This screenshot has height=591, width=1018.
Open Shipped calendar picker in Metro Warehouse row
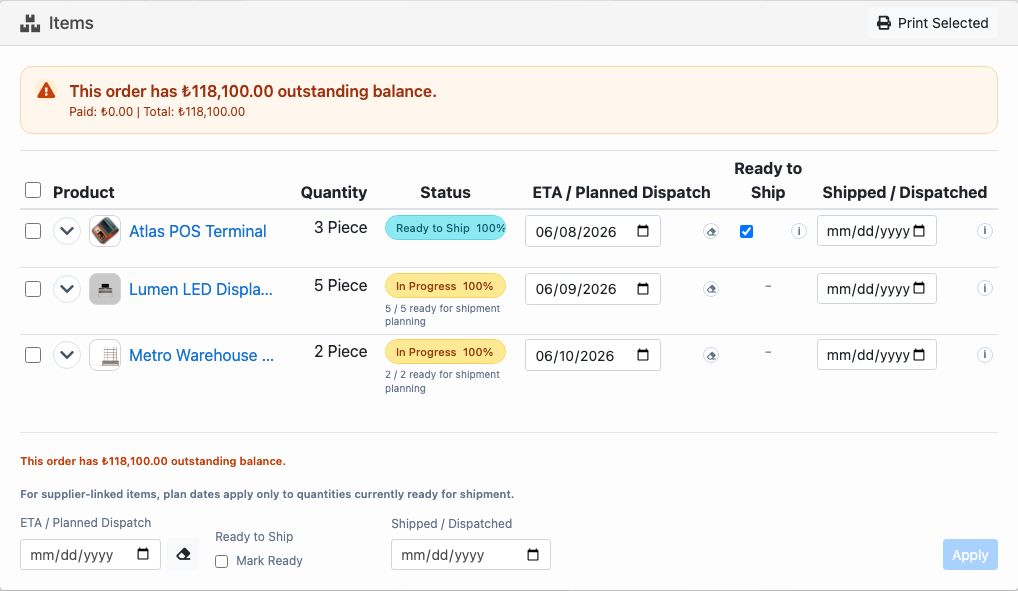point(919,355)
